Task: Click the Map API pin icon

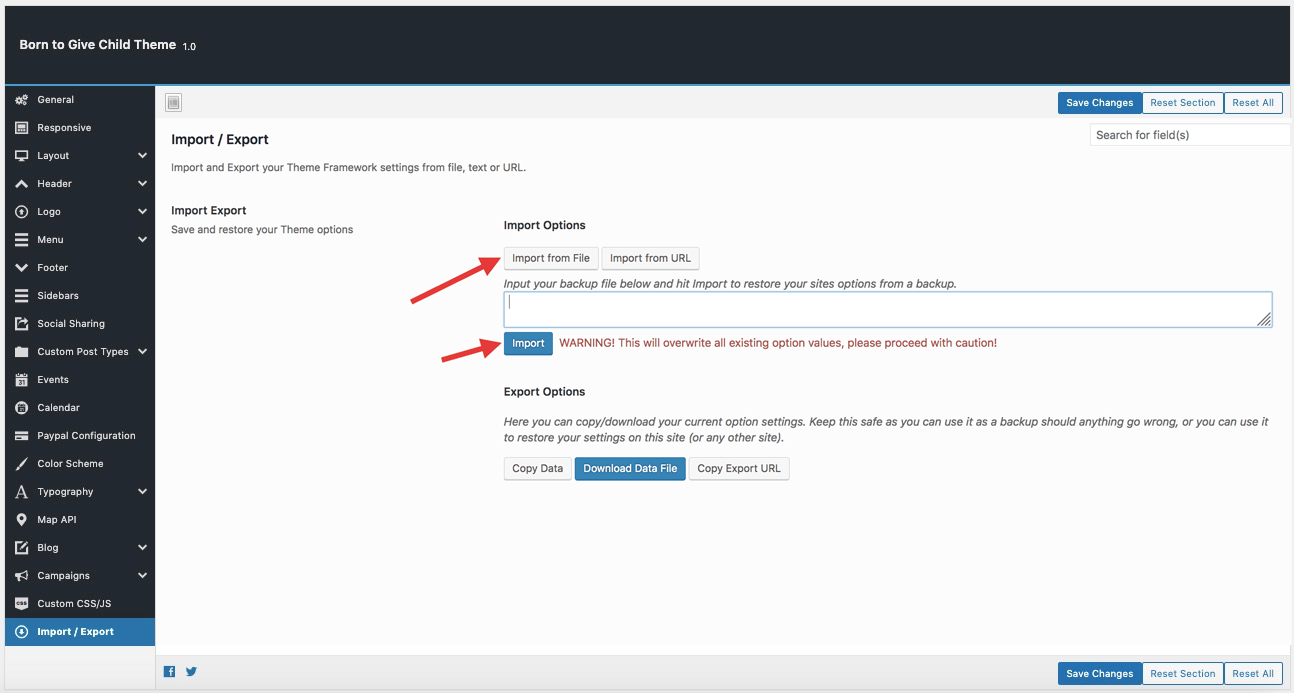Action: pyautogui.click(x=22, y=520)
